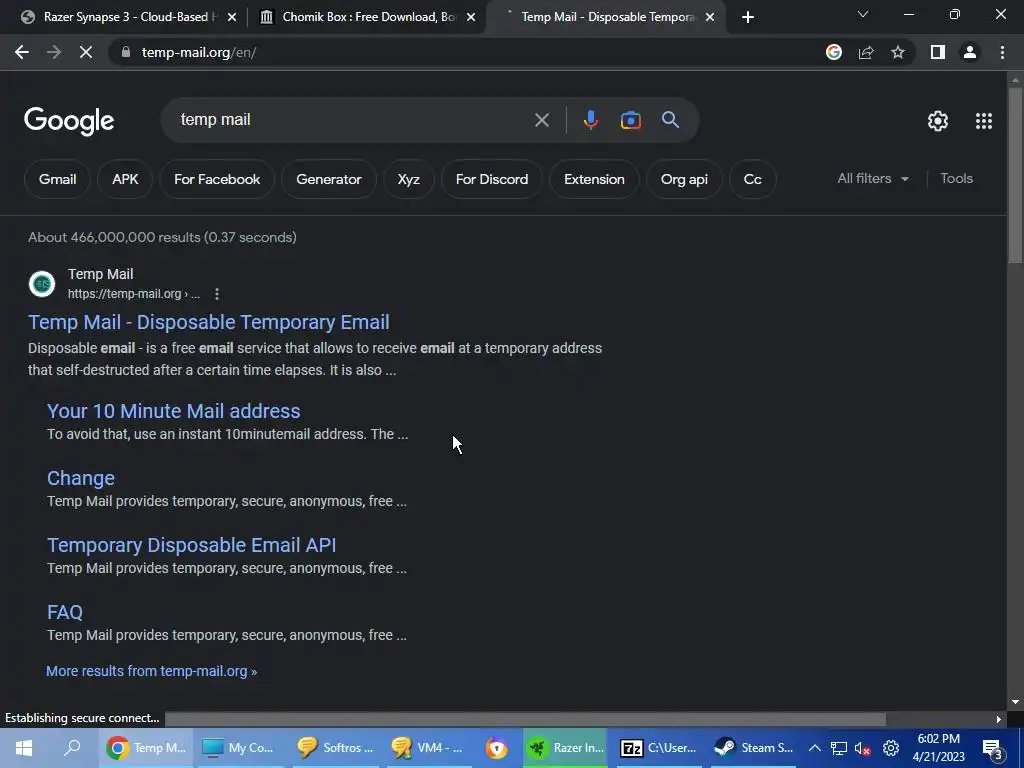Open Windows taskbar search
The image size is (1024, 768).
tap(72, 748)
